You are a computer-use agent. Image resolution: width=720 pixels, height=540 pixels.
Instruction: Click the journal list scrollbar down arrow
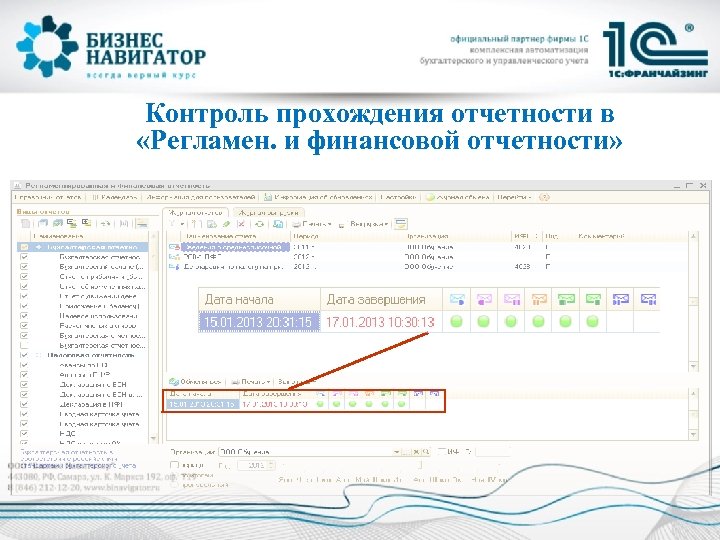pyautogui.click(x=693, y=366)
